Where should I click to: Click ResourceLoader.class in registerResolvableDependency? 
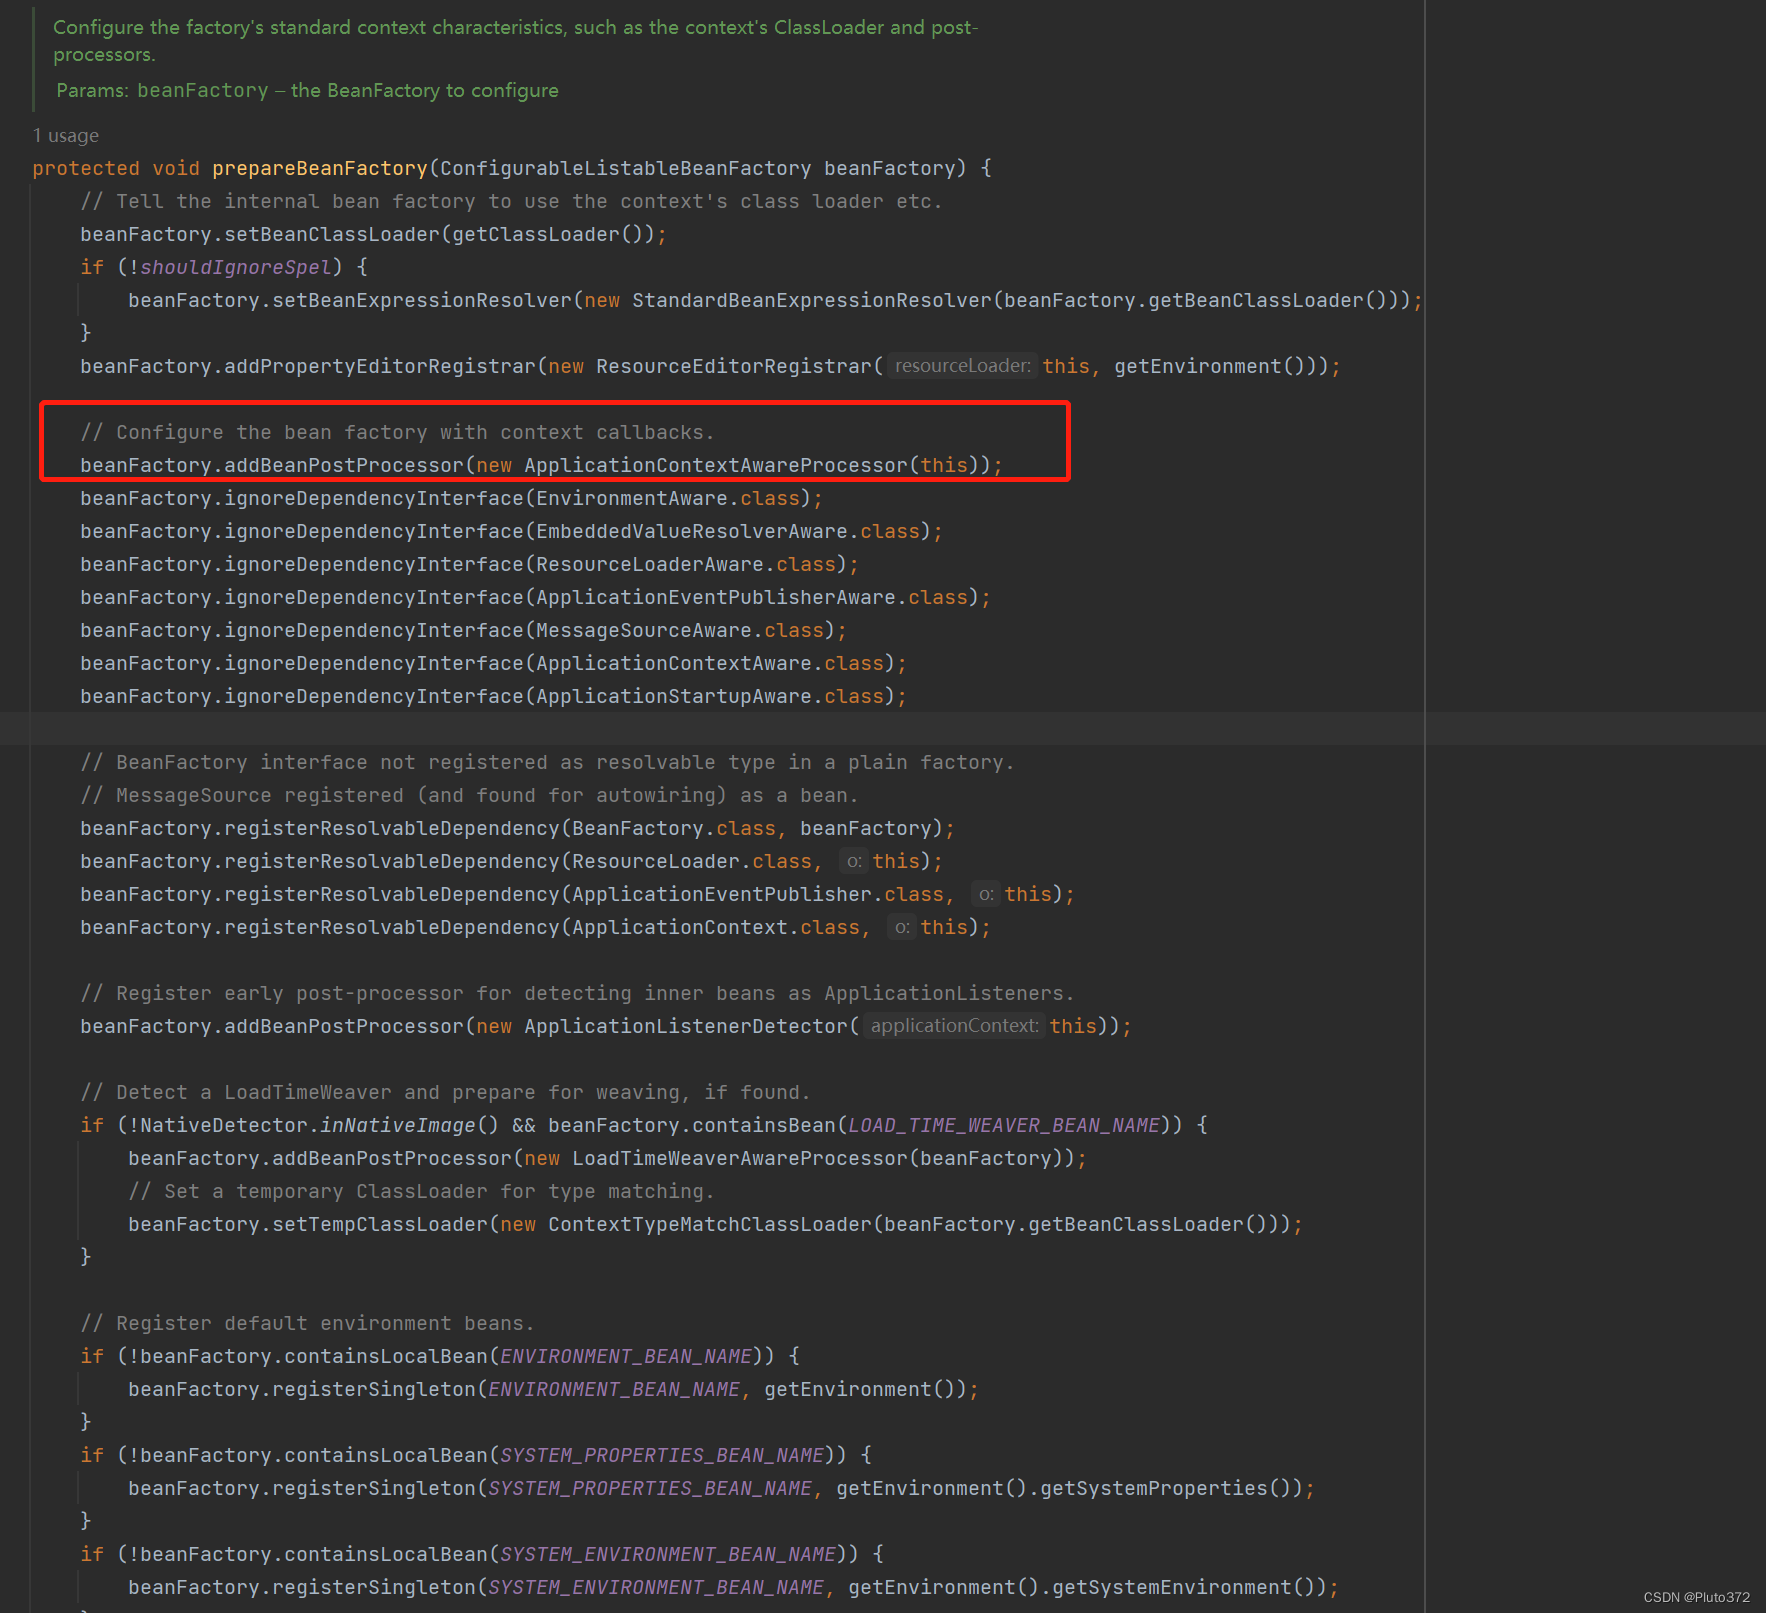click(x=692, y=861)
